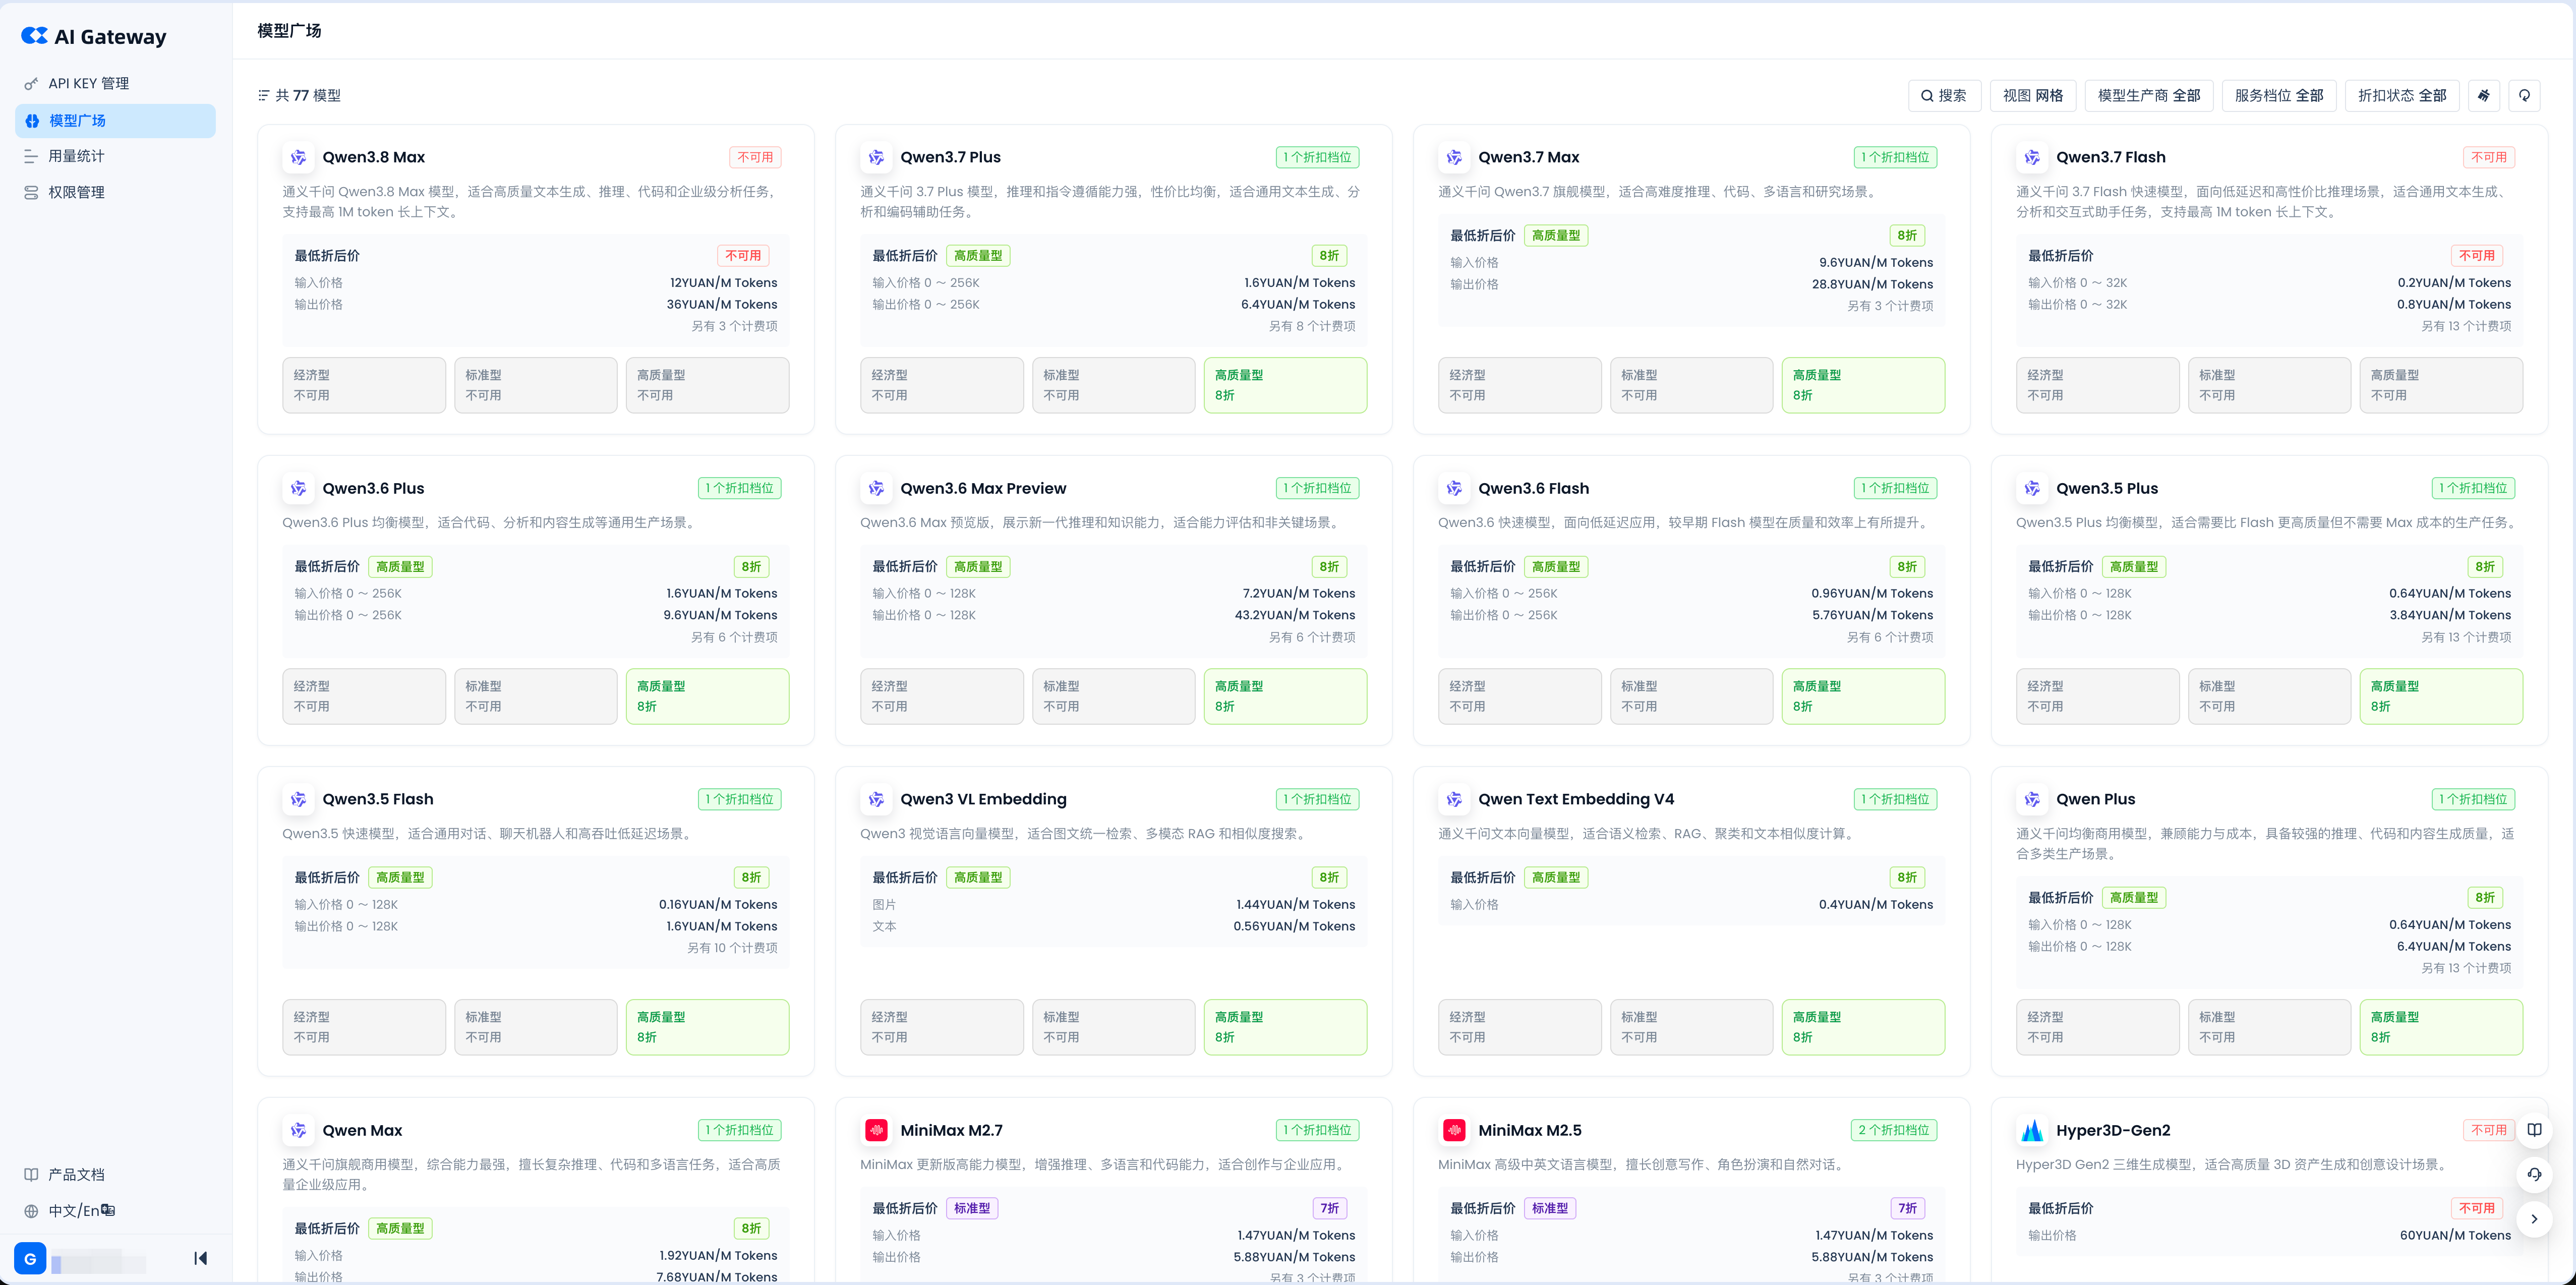The height and width of the screenshot is (1285, 2576).
Task: Click the Qwen Plus model icon
Action: click(2032, 799)
